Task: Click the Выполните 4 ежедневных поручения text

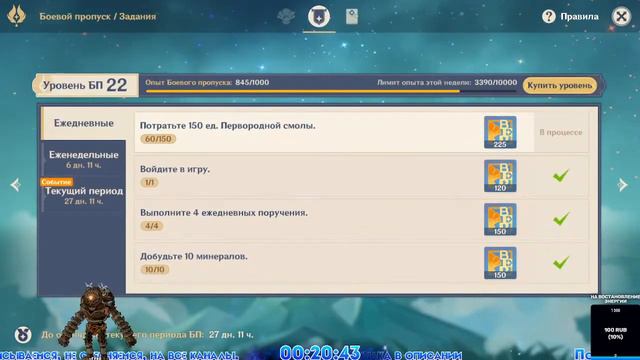Action: coord(224,213)
